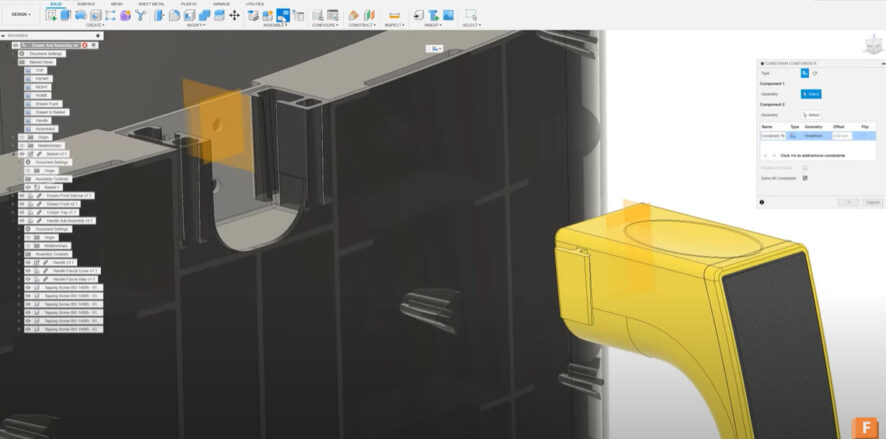Open the ASSEMBLE dropdown menu

click(275, 25)
